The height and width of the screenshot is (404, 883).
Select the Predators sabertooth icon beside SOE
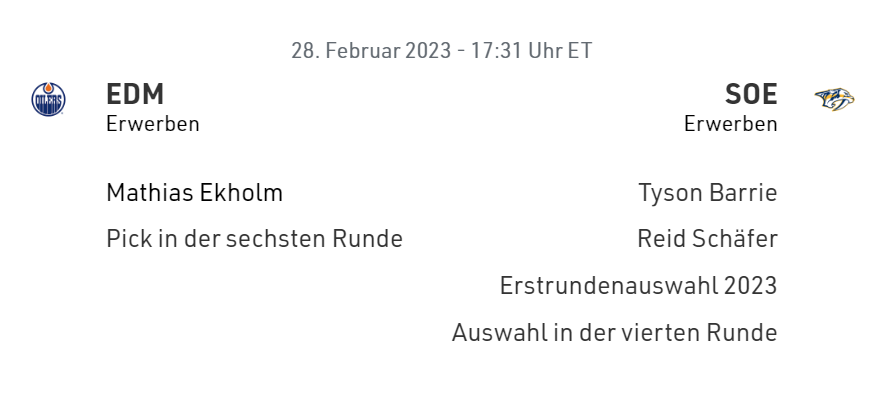coord(833,99)
